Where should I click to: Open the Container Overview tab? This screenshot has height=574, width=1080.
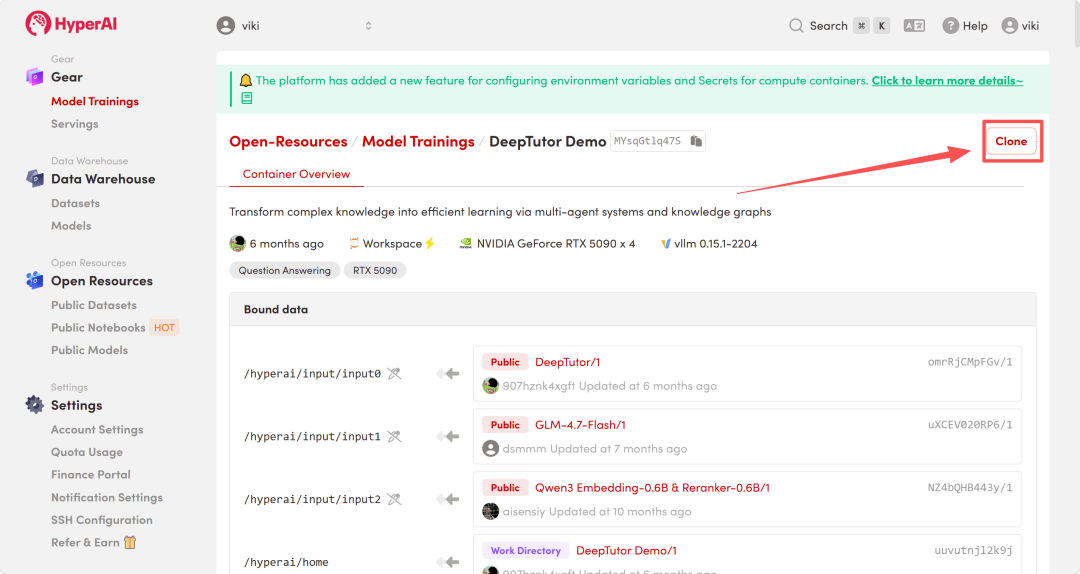coord(296,174)
